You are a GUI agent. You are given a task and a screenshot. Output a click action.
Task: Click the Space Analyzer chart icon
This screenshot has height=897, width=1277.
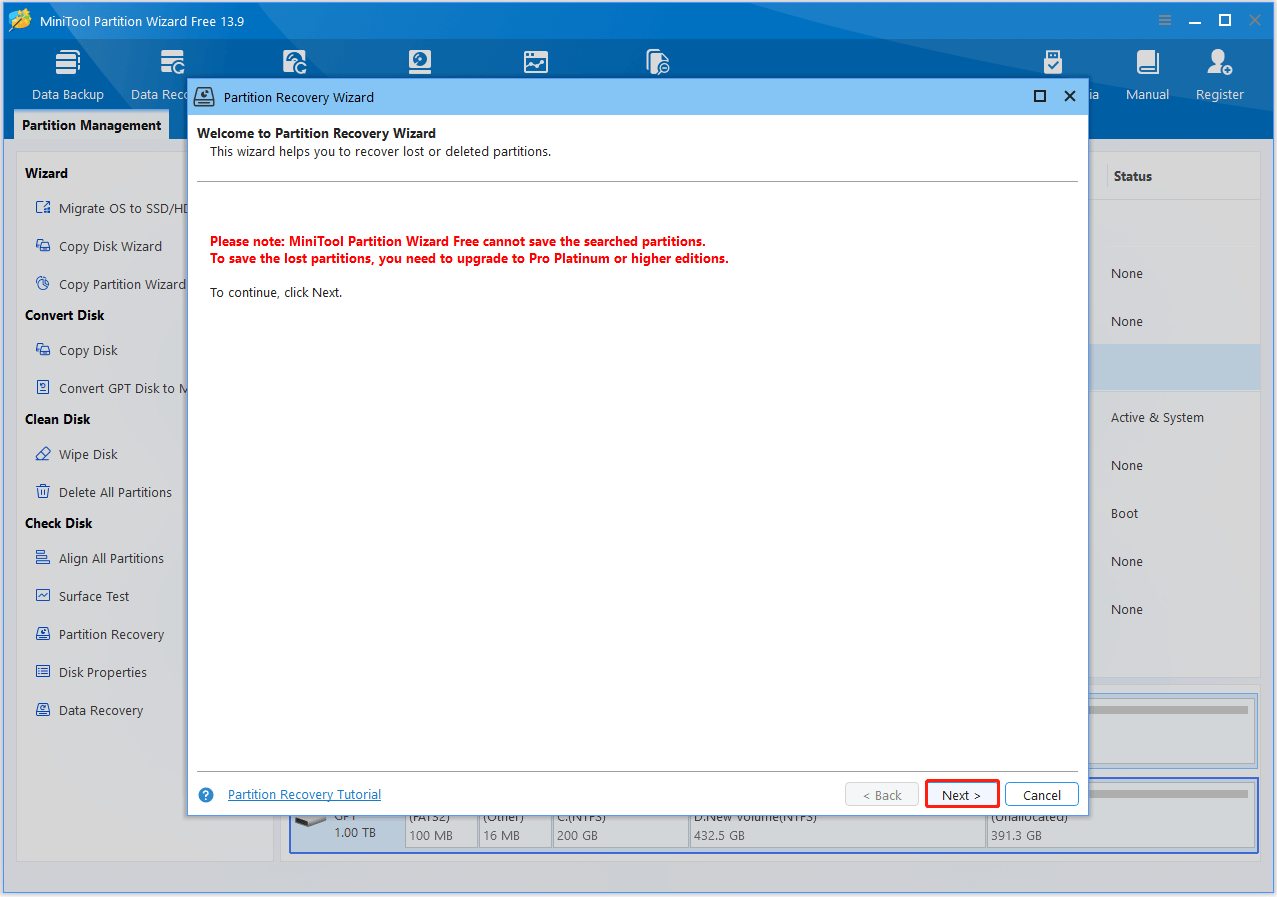(536, 62)
